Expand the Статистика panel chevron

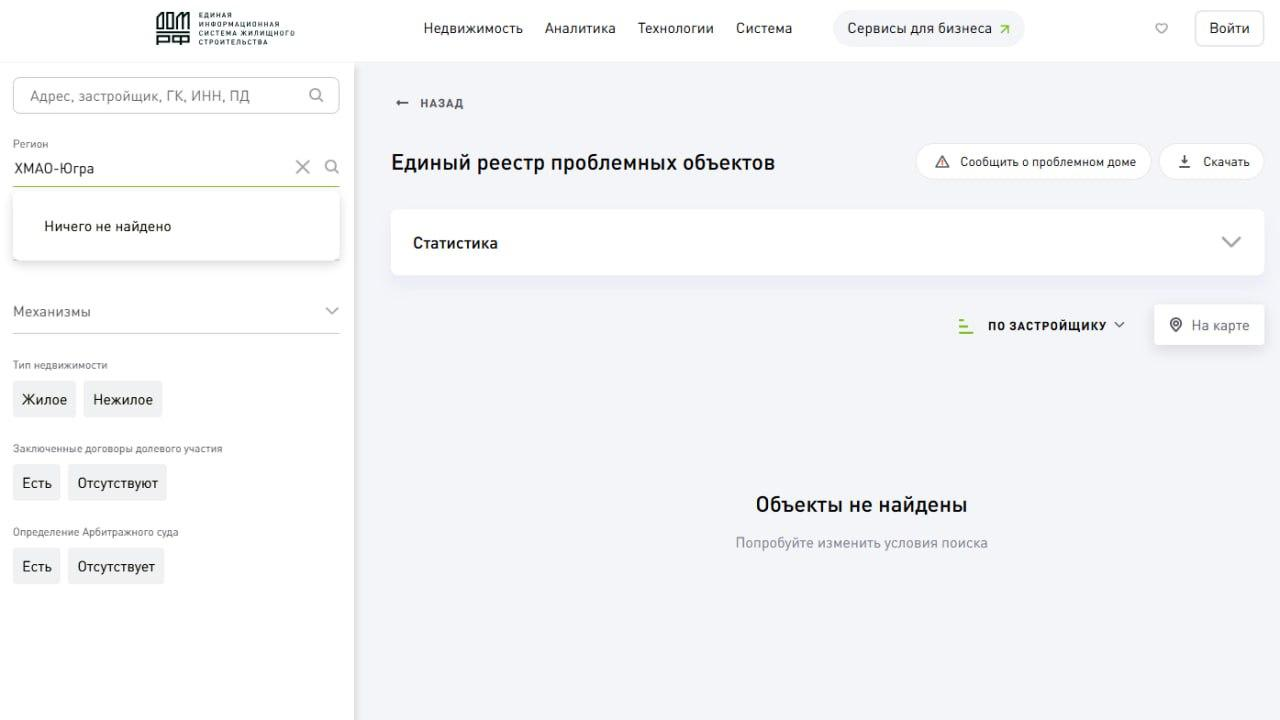point(1231,242)
